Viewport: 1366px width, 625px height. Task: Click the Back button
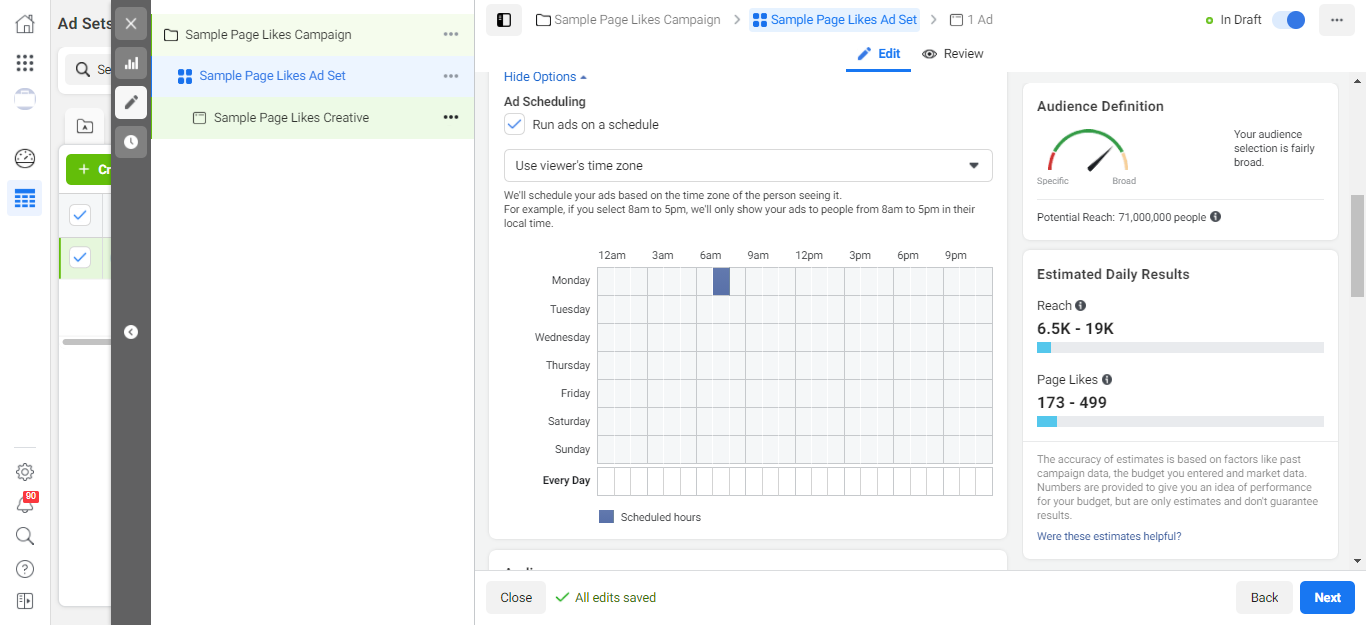tap(1264, 598)
